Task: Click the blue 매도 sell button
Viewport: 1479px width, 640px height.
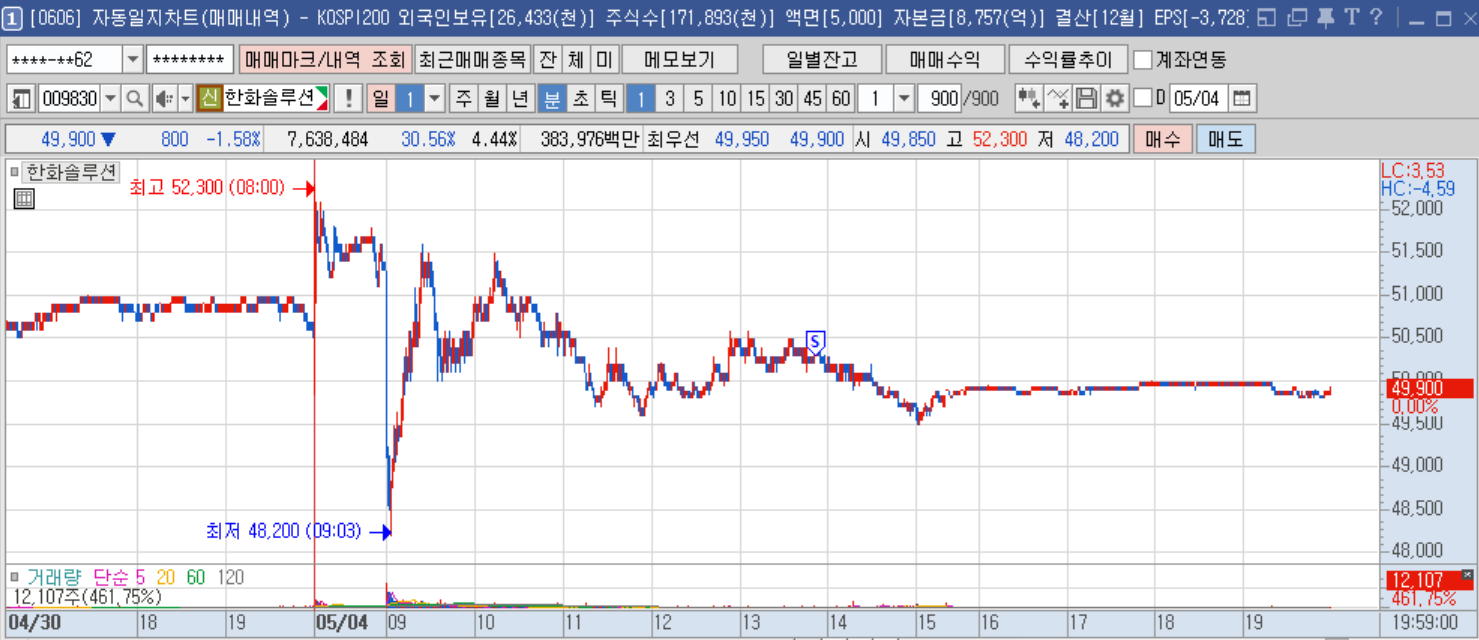Action: pyautogui.click(x=1225, y=139)
